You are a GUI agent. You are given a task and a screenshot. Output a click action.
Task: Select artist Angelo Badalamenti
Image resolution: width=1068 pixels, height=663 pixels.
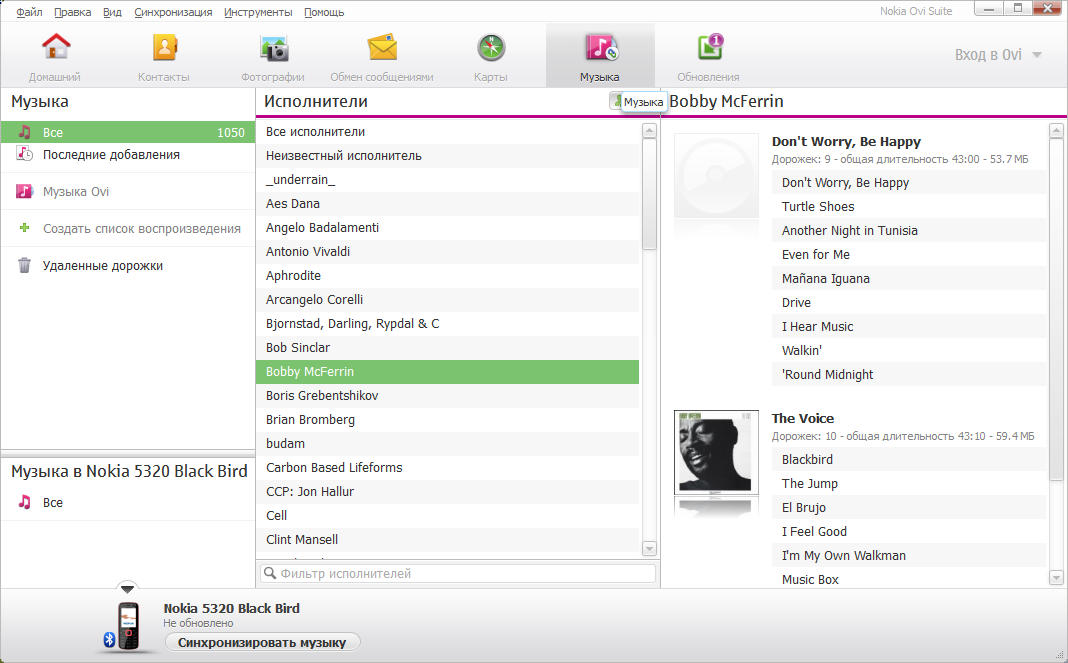[x=447, y=228]
